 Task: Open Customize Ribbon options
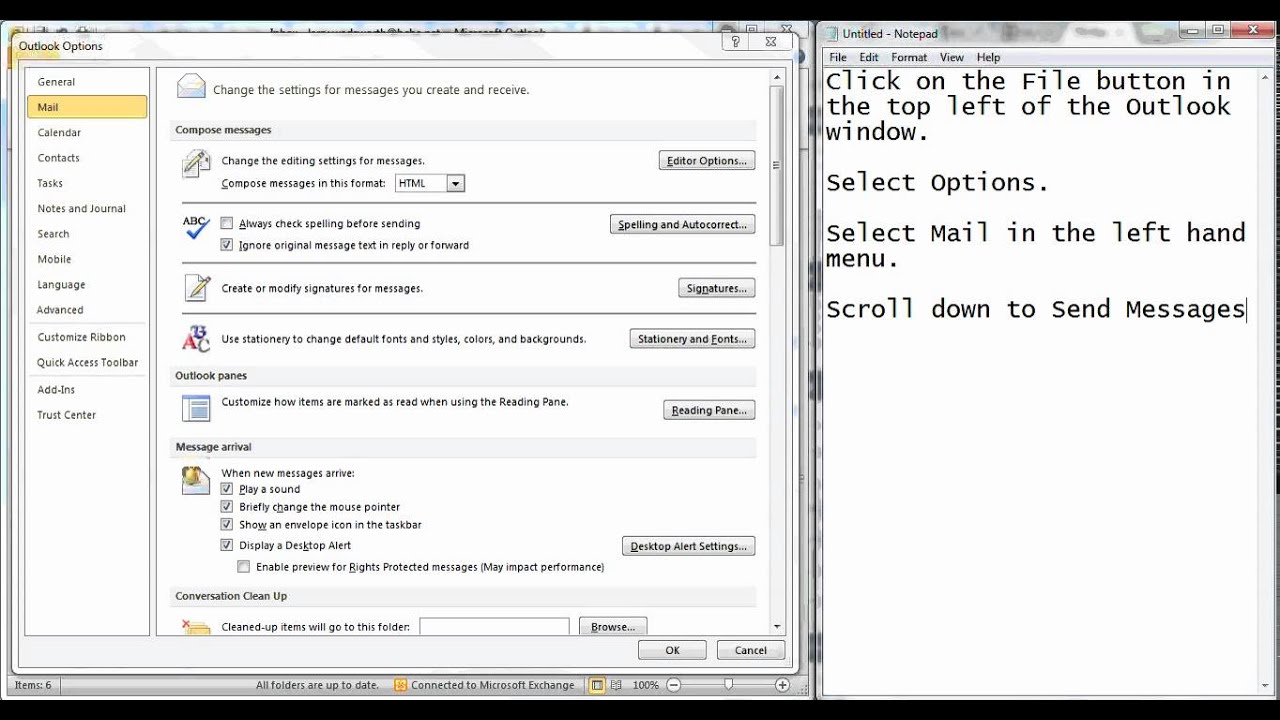point(87,337)
